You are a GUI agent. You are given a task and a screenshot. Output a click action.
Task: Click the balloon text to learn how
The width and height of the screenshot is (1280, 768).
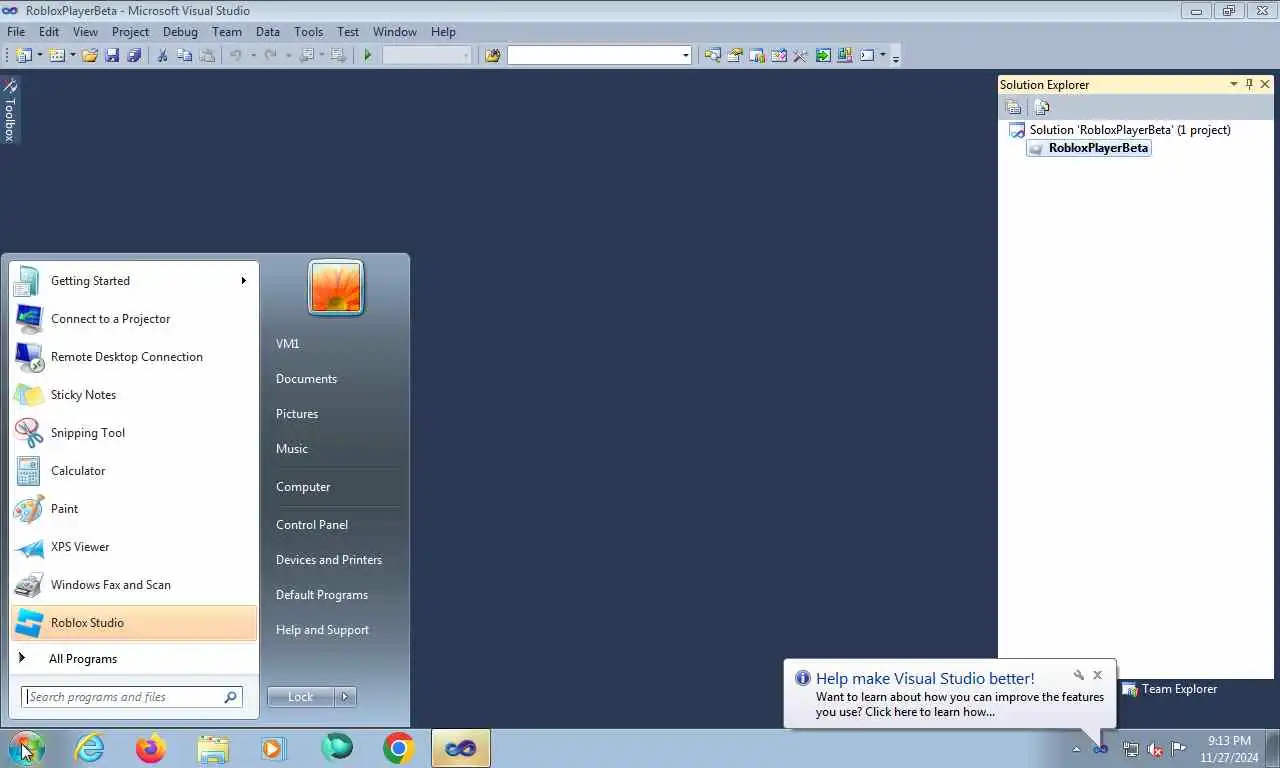click(x=960, y=704)
